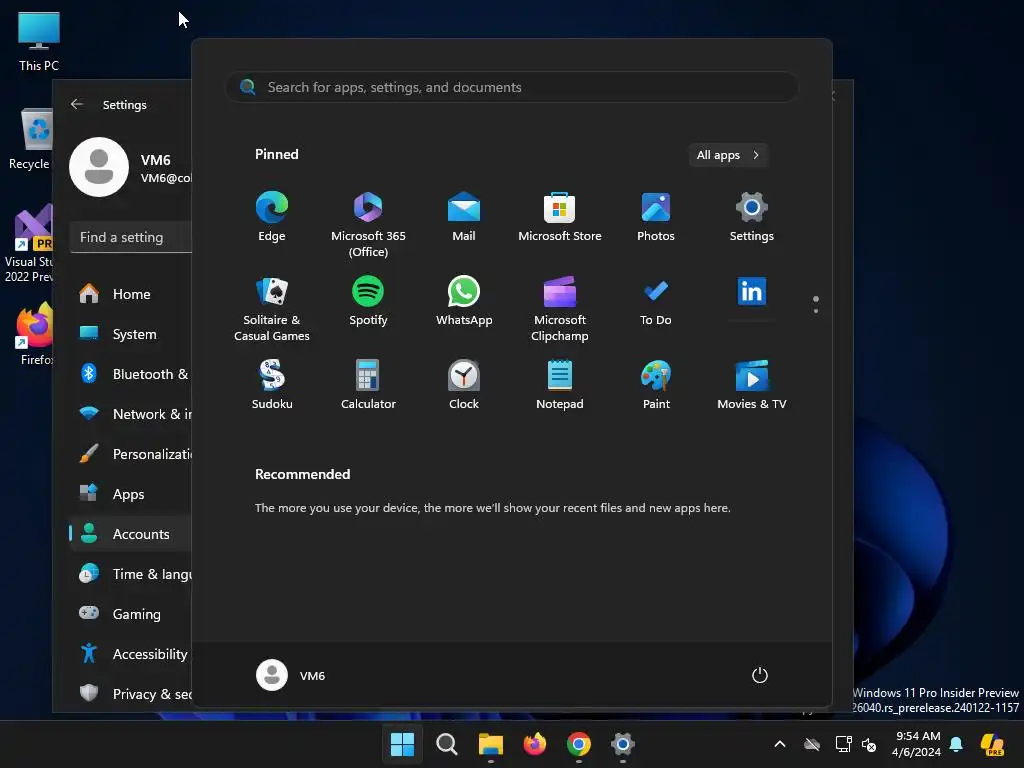Click the Windows Start button on taskbar

pyautogui.click(x=402, y=744)
